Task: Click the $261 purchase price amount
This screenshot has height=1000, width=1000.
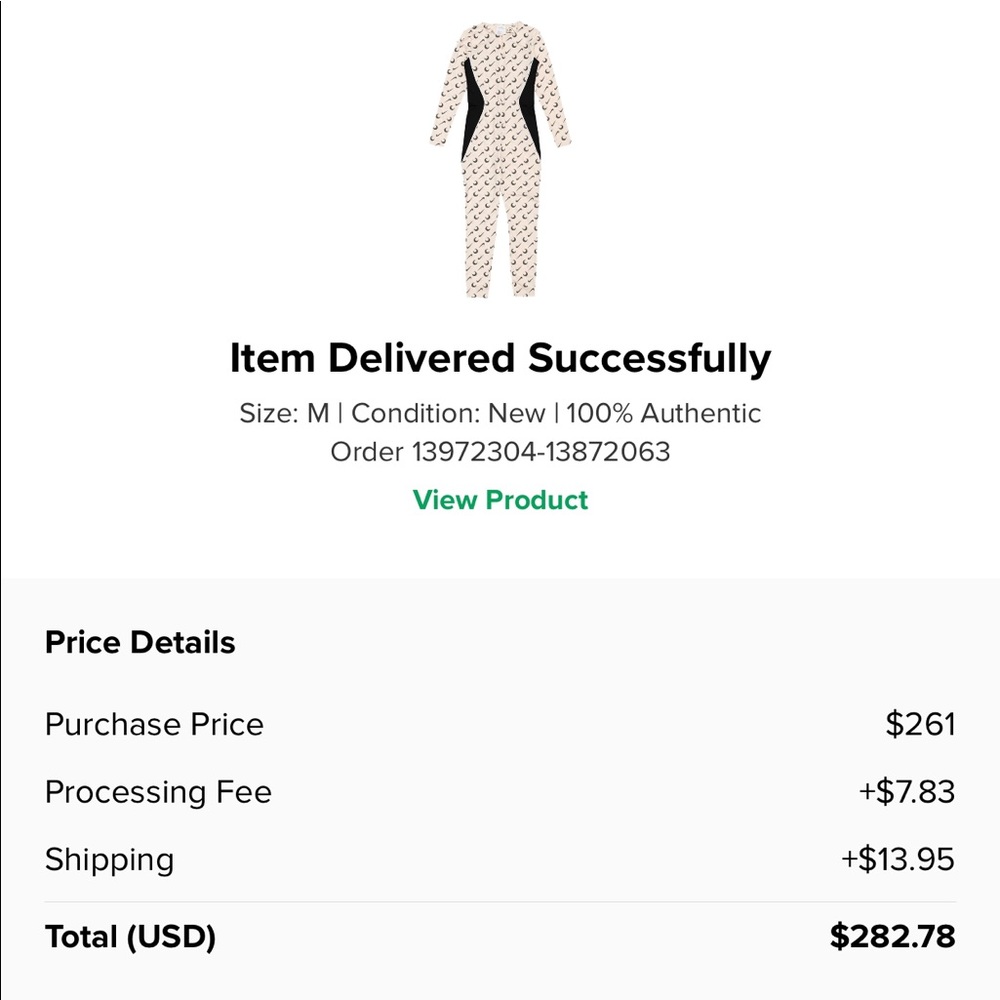Action: coord(920,724)
